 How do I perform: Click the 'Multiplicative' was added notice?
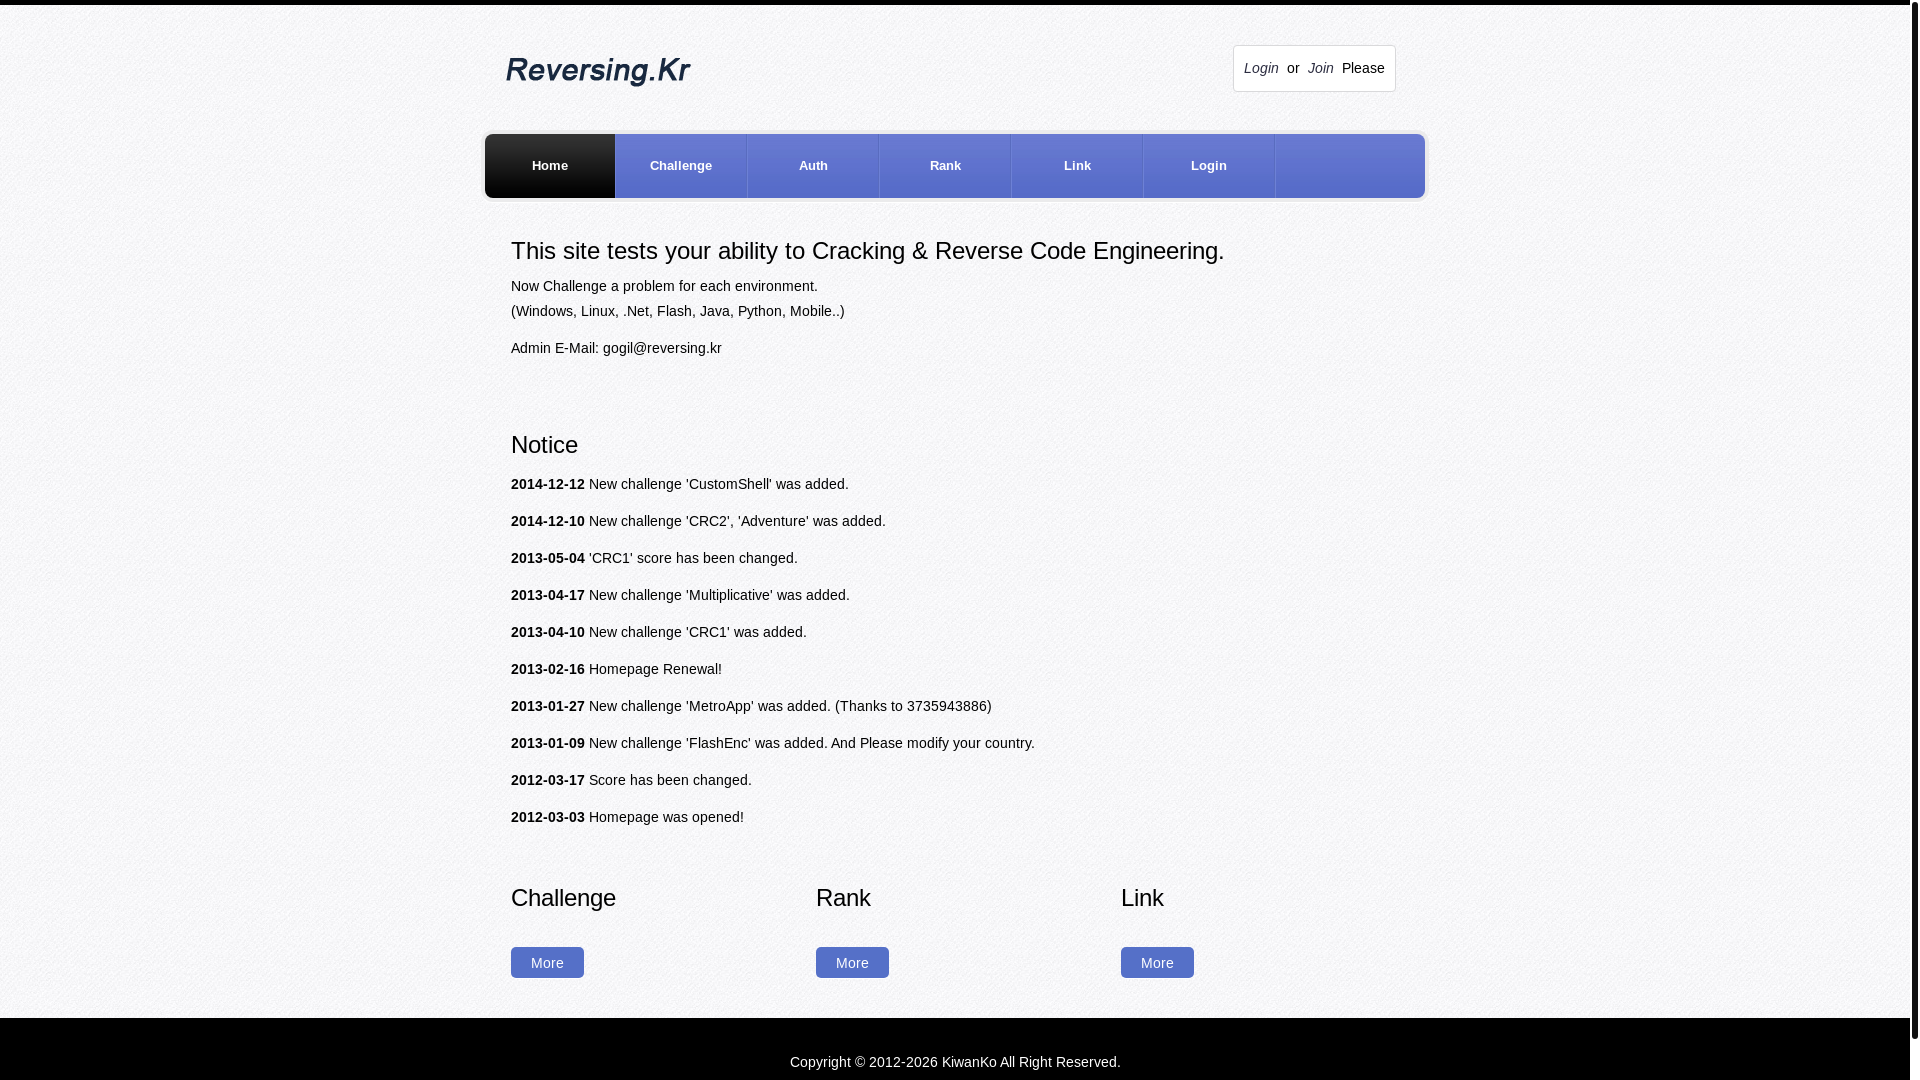[x=680, y=595]
